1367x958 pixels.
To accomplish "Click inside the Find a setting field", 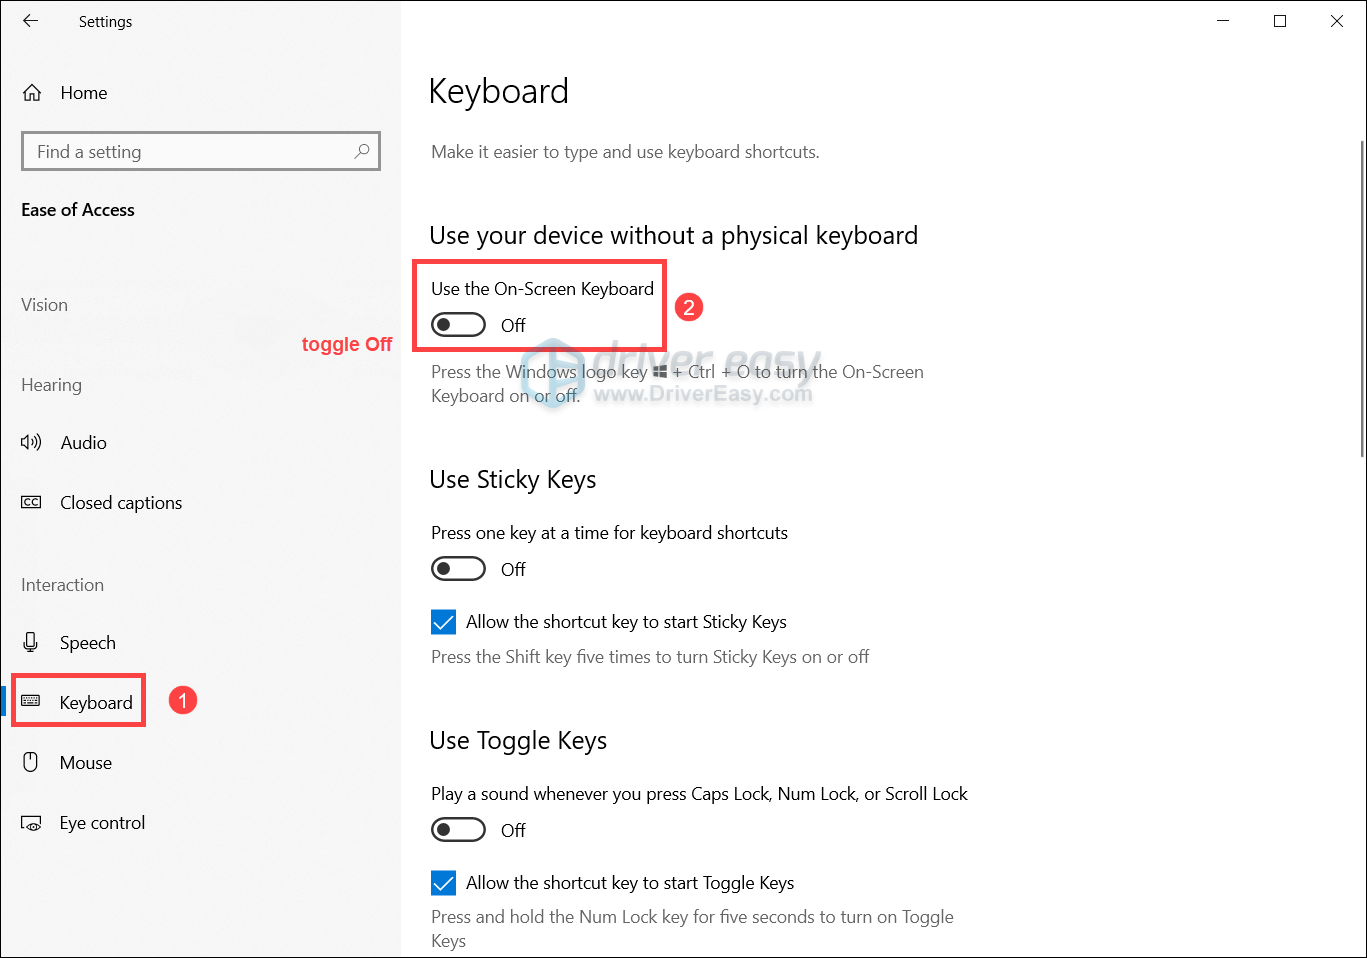I will (x=180, y=150).
